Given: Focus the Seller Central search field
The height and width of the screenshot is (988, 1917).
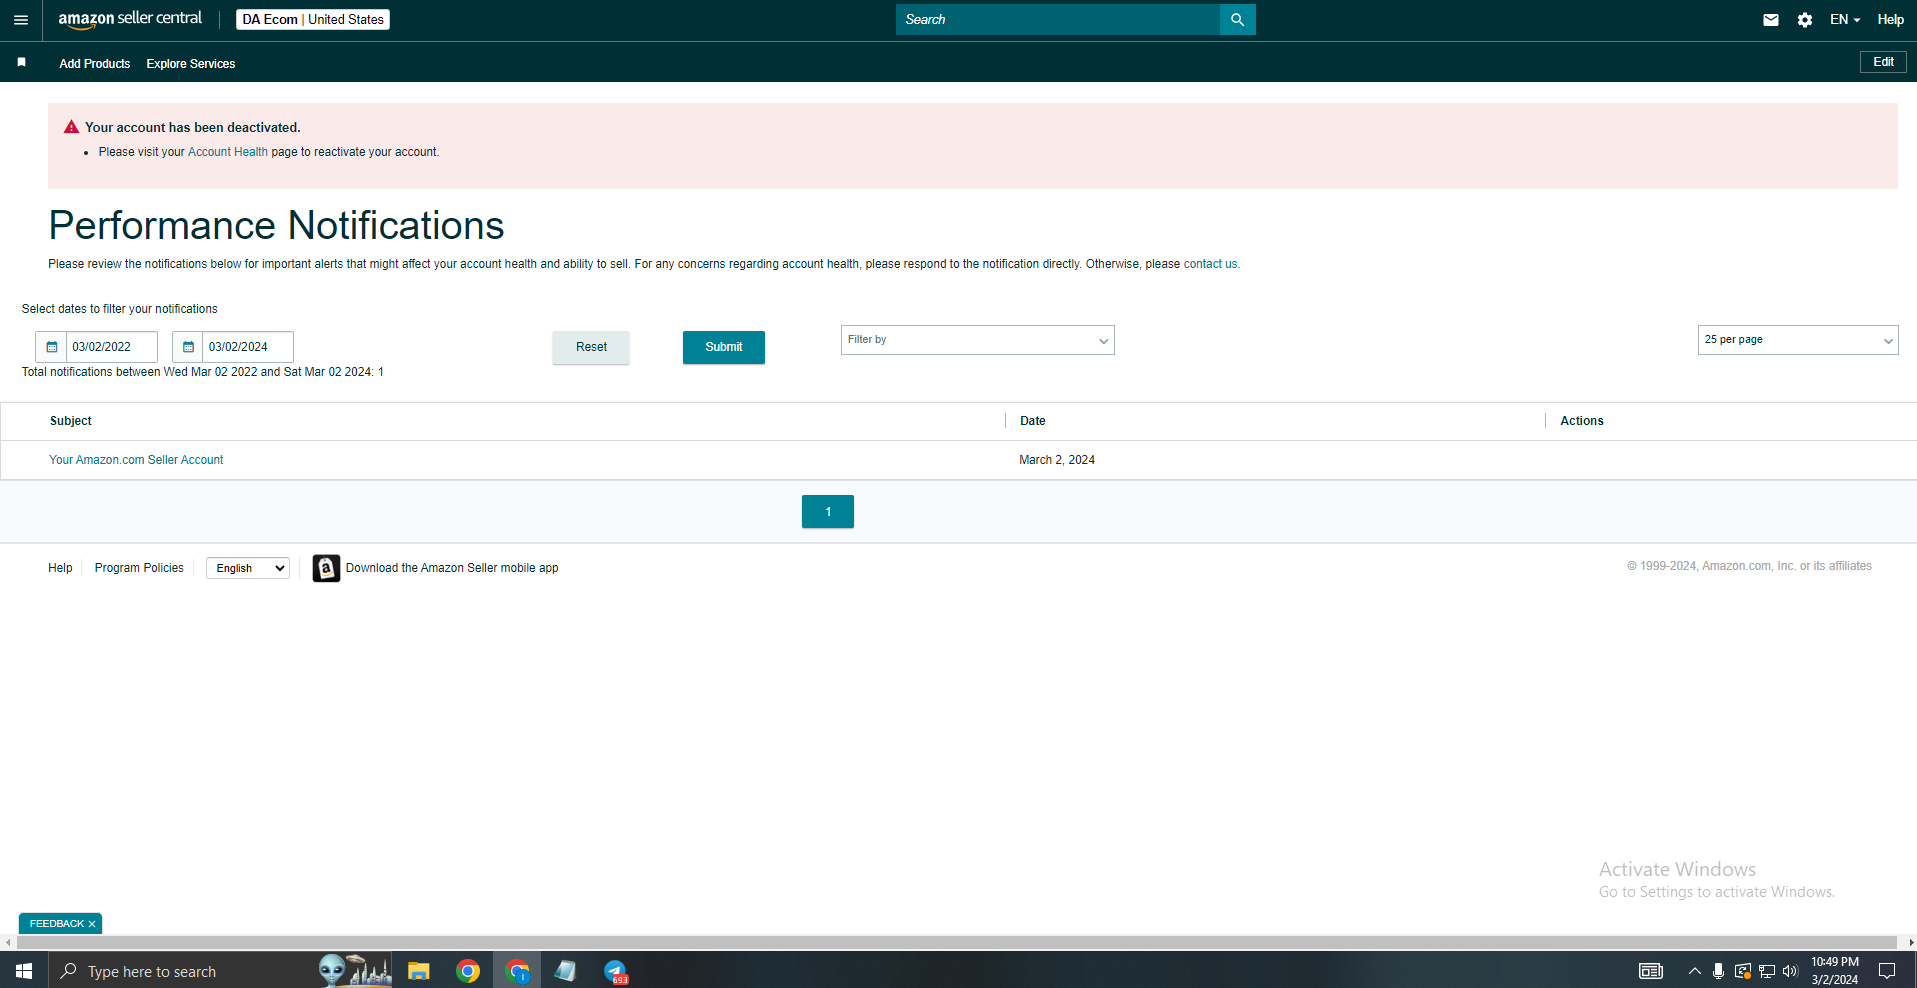Looking at the screenshot, I should [1058, 20].
